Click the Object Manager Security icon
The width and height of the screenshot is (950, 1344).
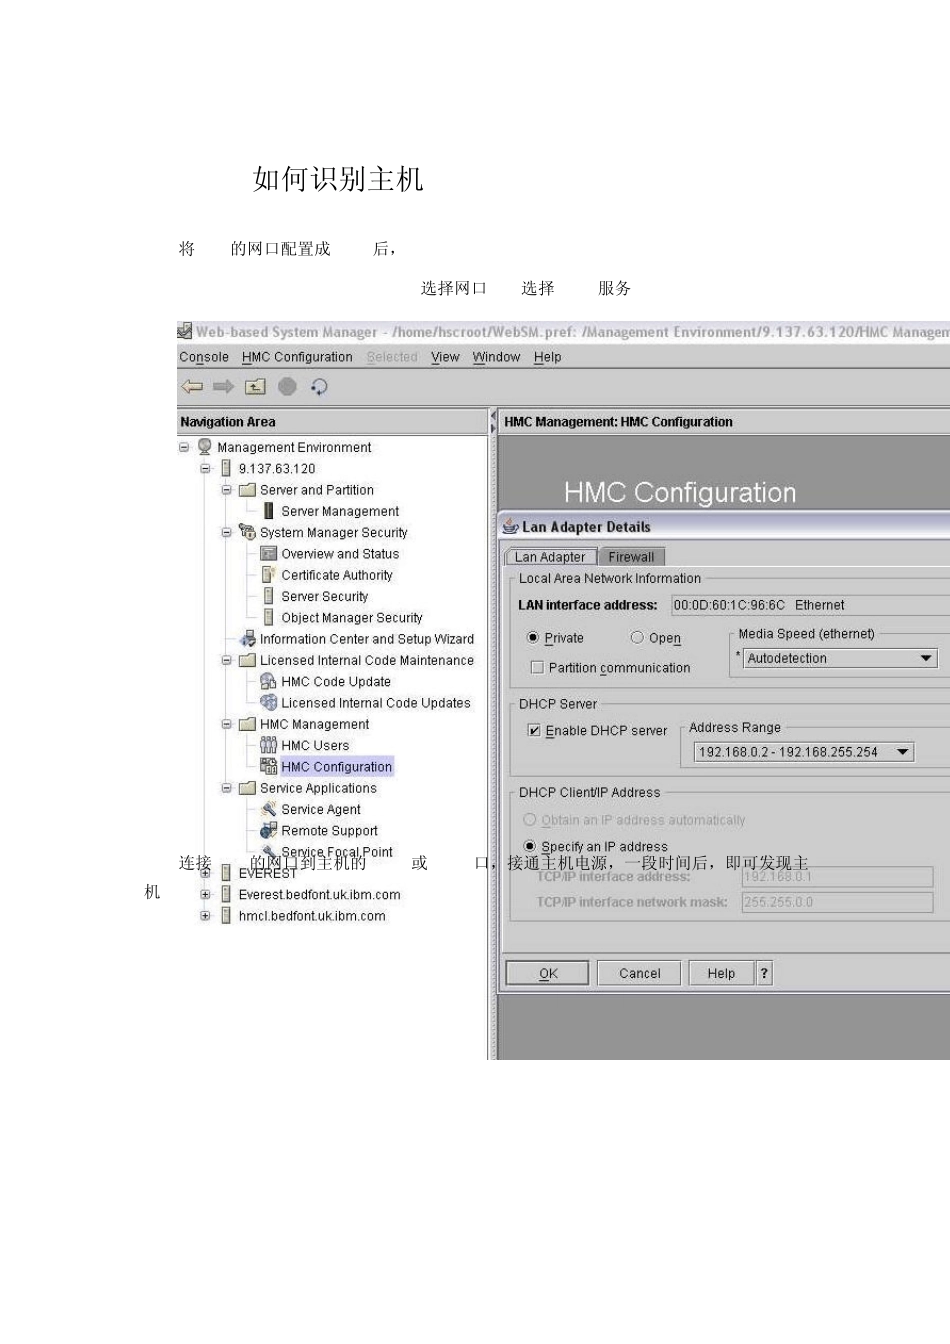click(x=268, y=617)
